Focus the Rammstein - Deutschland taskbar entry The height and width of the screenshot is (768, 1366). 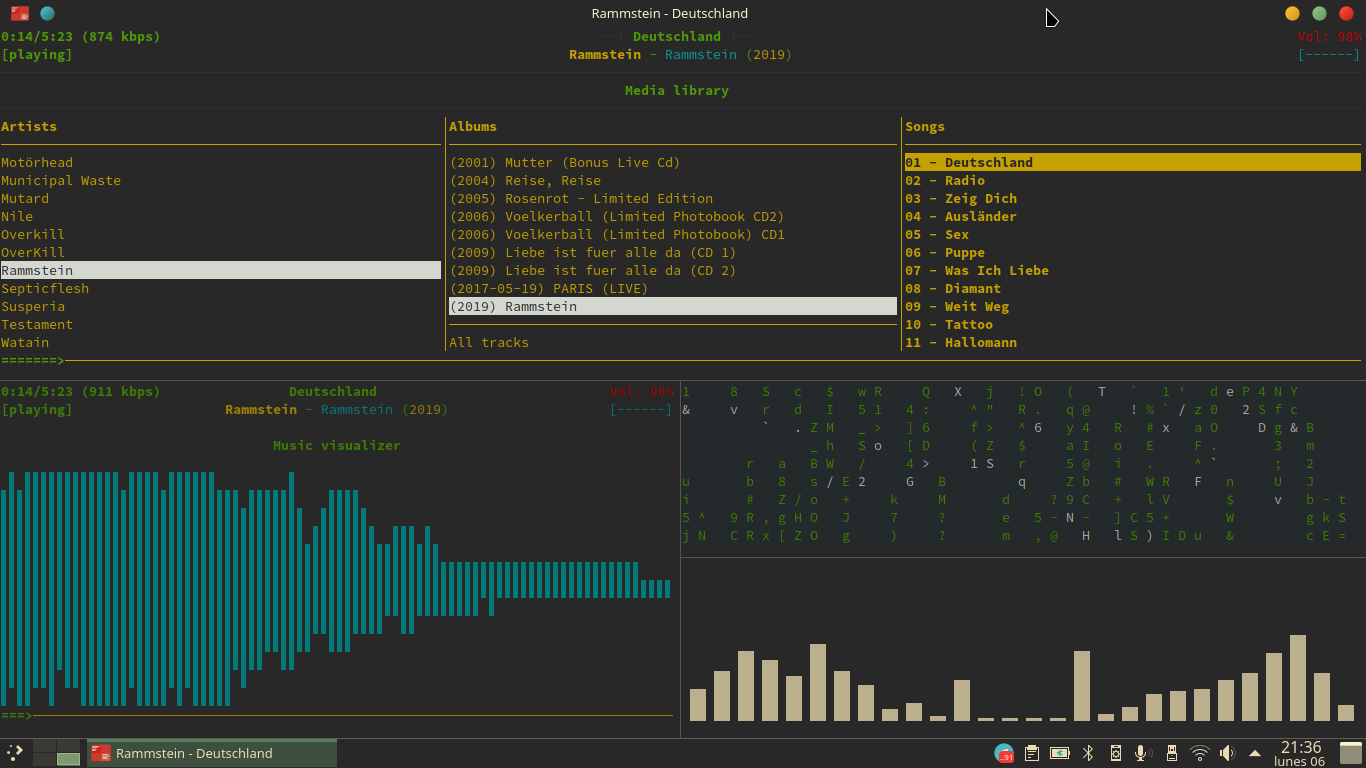point(212,753)
